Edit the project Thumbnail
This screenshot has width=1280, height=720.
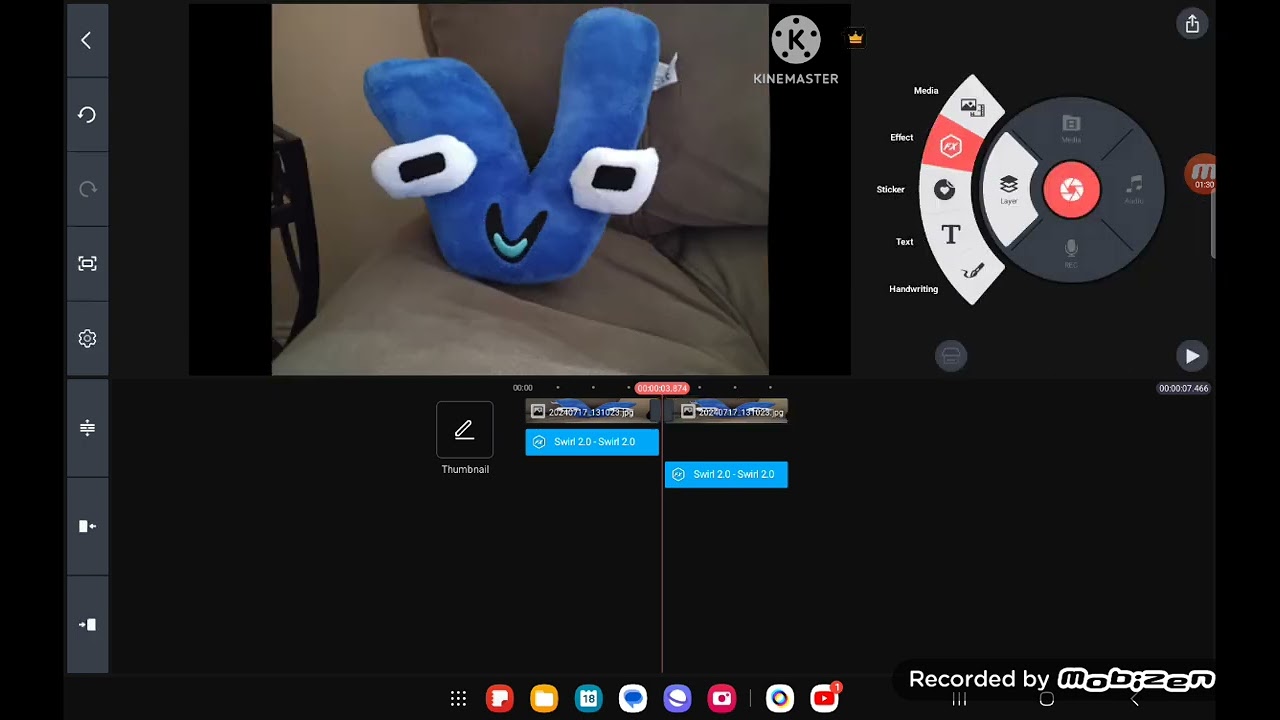pos(465,429)
